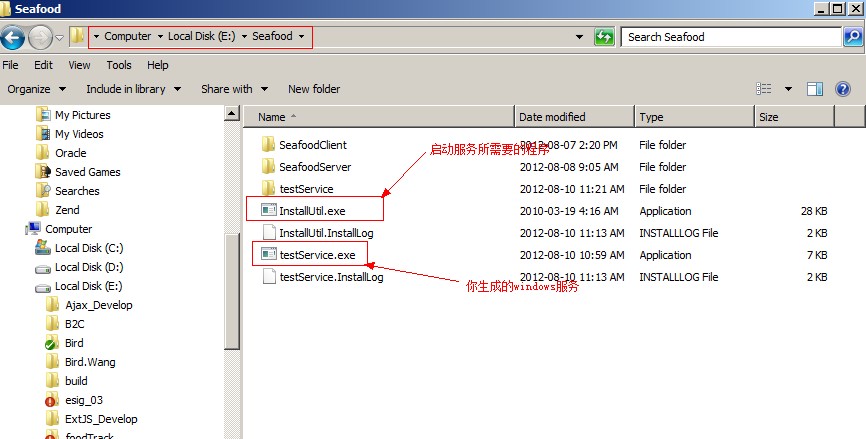Select the testService.exe application icon
This screenshot has height=439, width=866.
[268, 255]
